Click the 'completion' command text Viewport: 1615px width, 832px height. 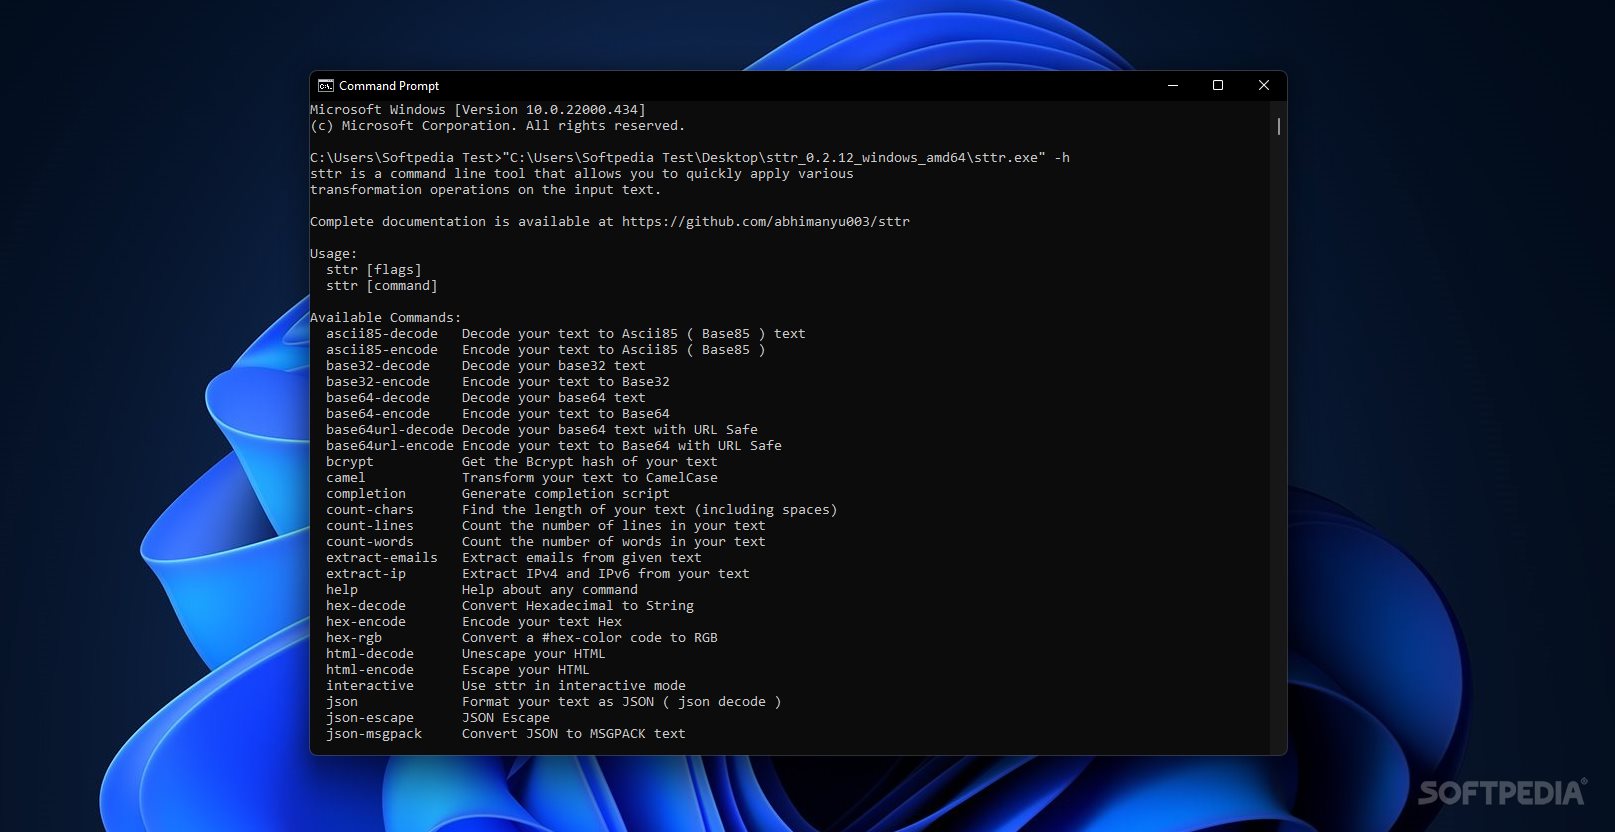(x=366, y=494)
